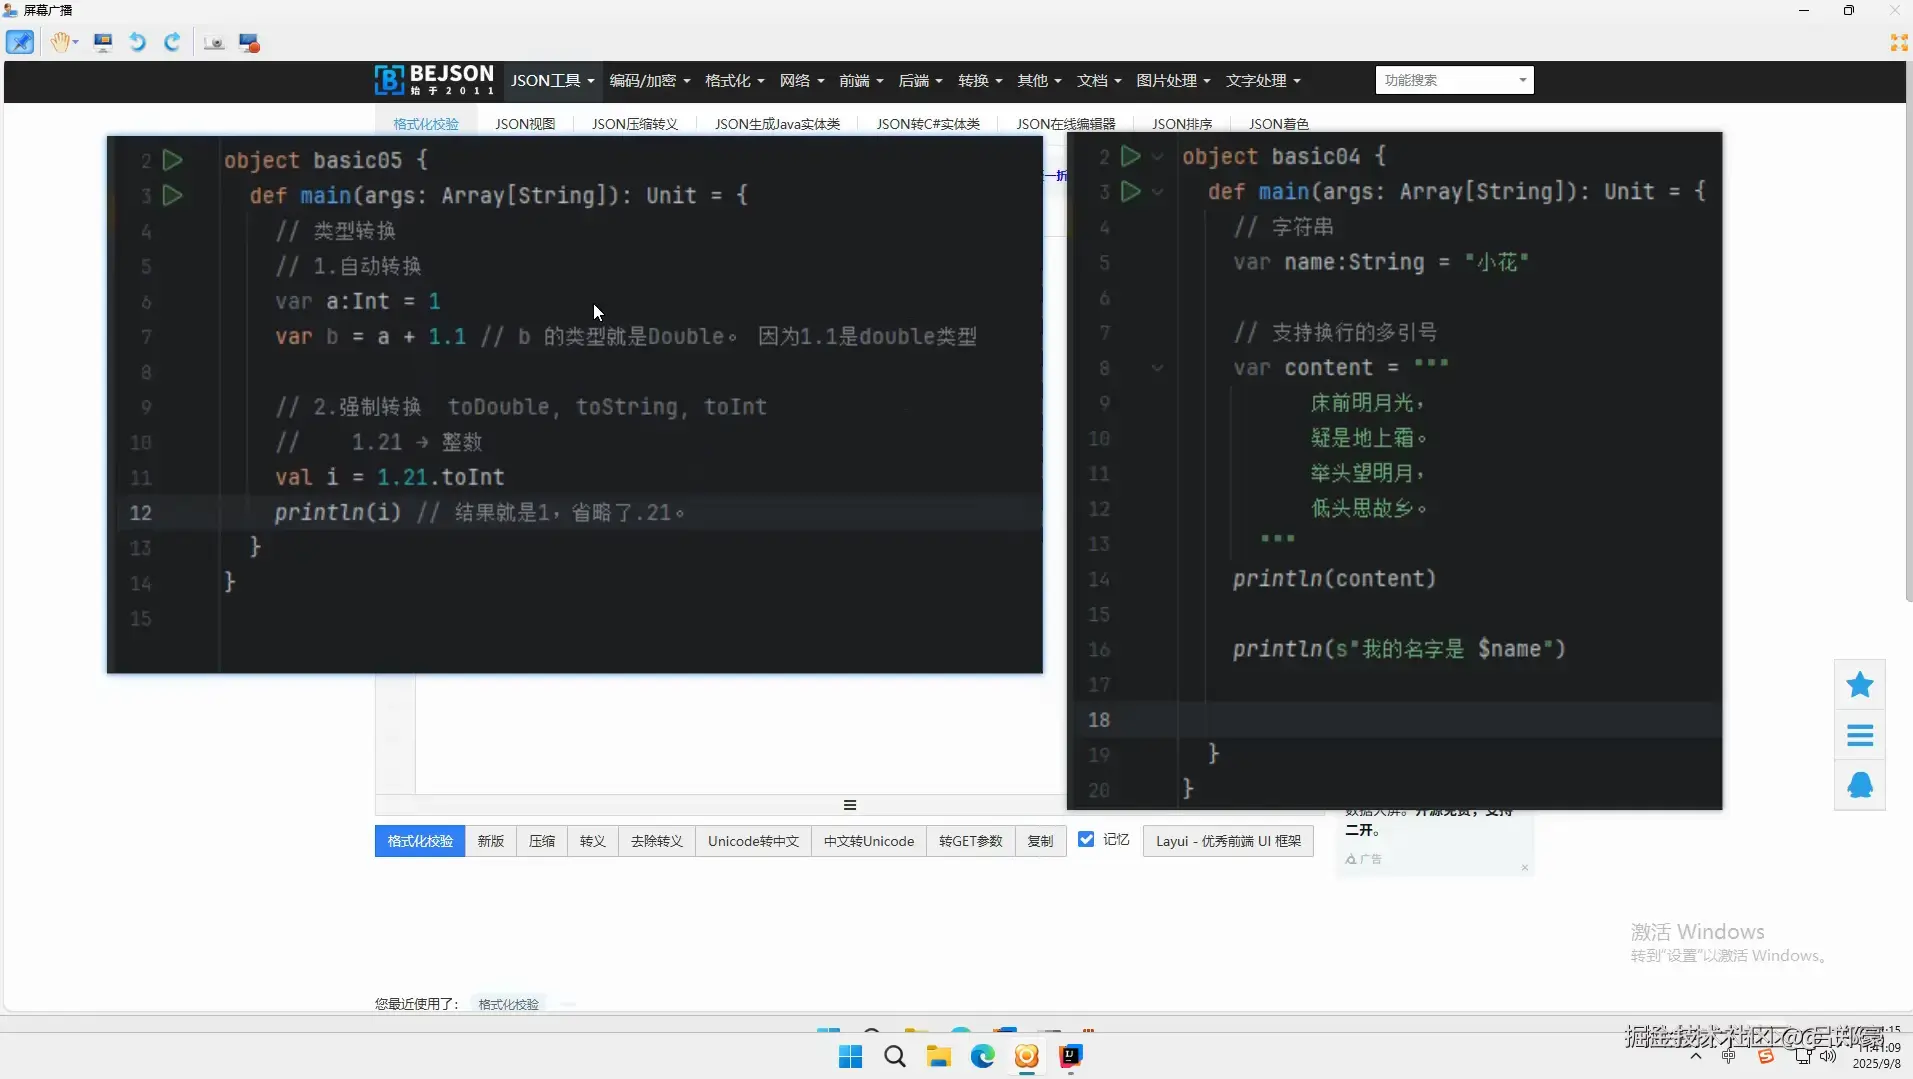Click the screen record icon with red dot
The width and height of the screenshot is (1913, 1079).
[249, 43]
